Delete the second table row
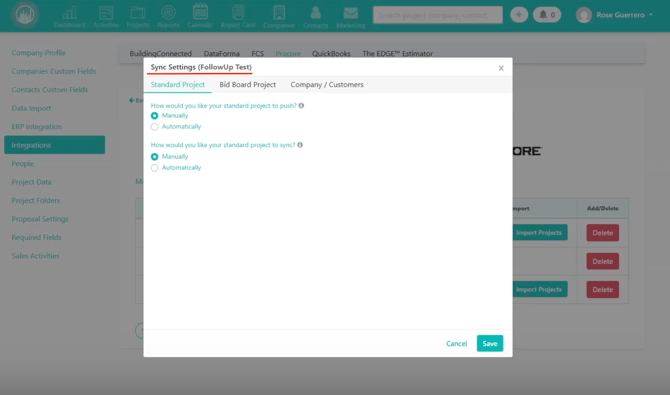Viewport: 670px width, 395px height. (x=602, y=261)
